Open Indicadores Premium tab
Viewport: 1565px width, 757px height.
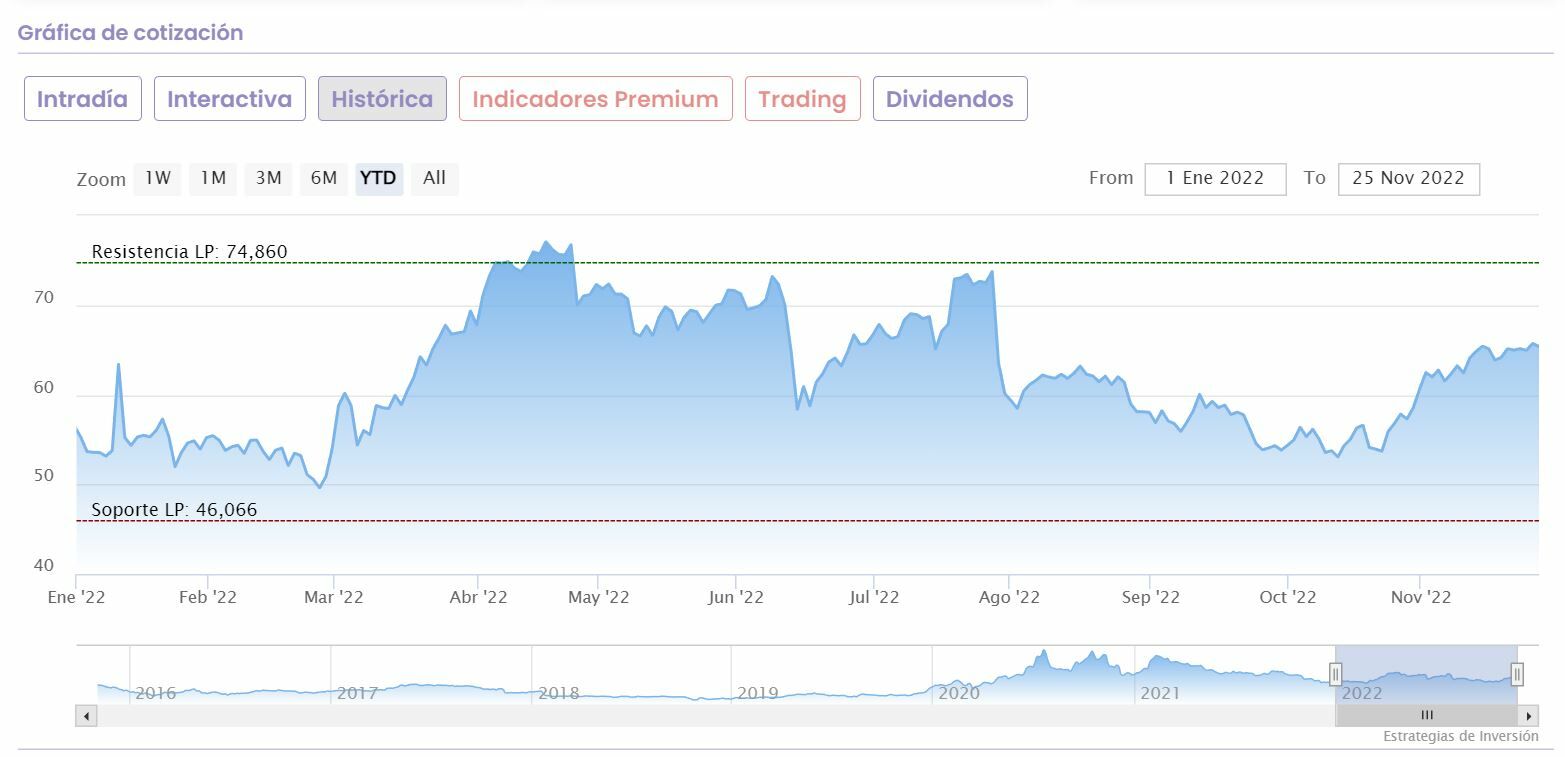click(595, 99)
